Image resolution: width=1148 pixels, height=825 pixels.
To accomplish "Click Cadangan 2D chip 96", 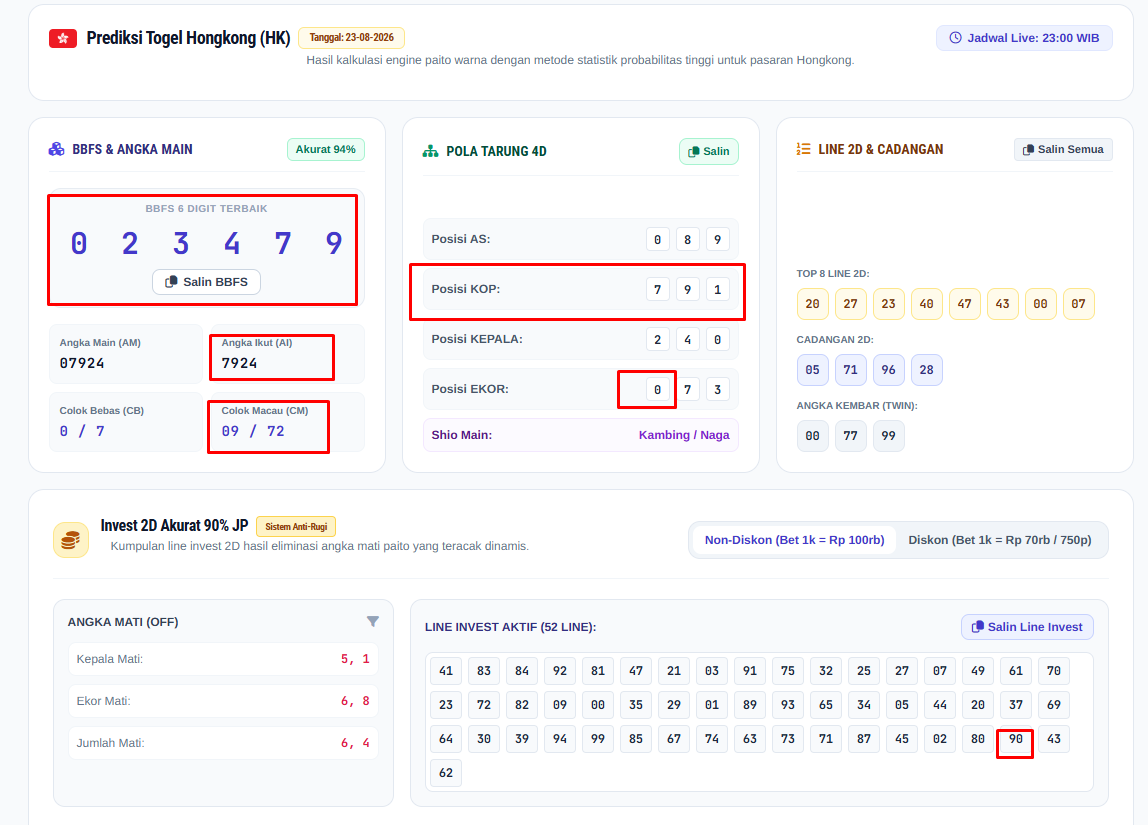I will [889, 370].
